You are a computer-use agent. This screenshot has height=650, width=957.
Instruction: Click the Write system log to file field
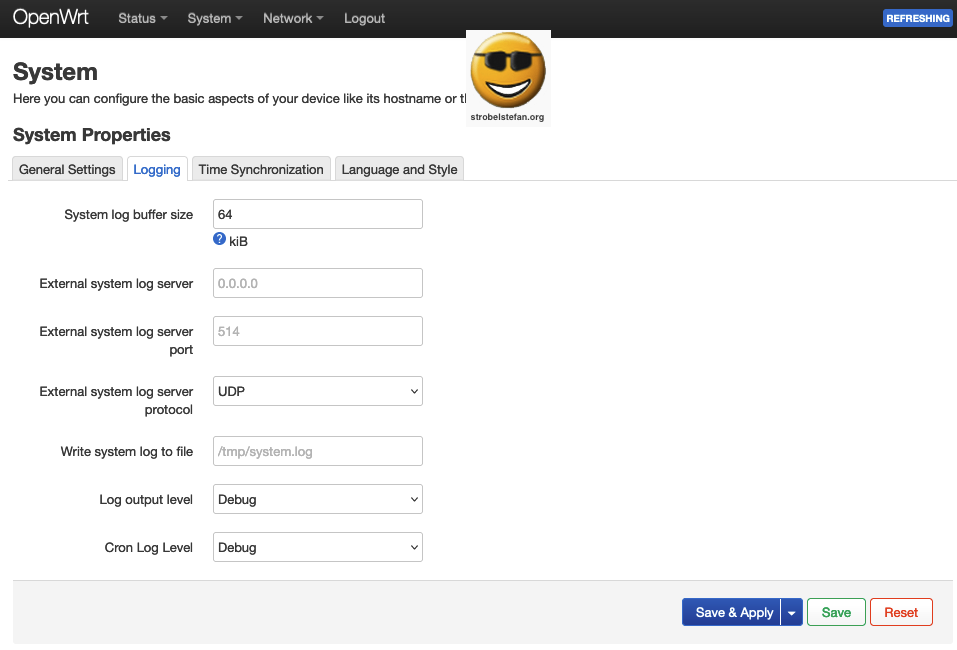(x=317, y=451)
